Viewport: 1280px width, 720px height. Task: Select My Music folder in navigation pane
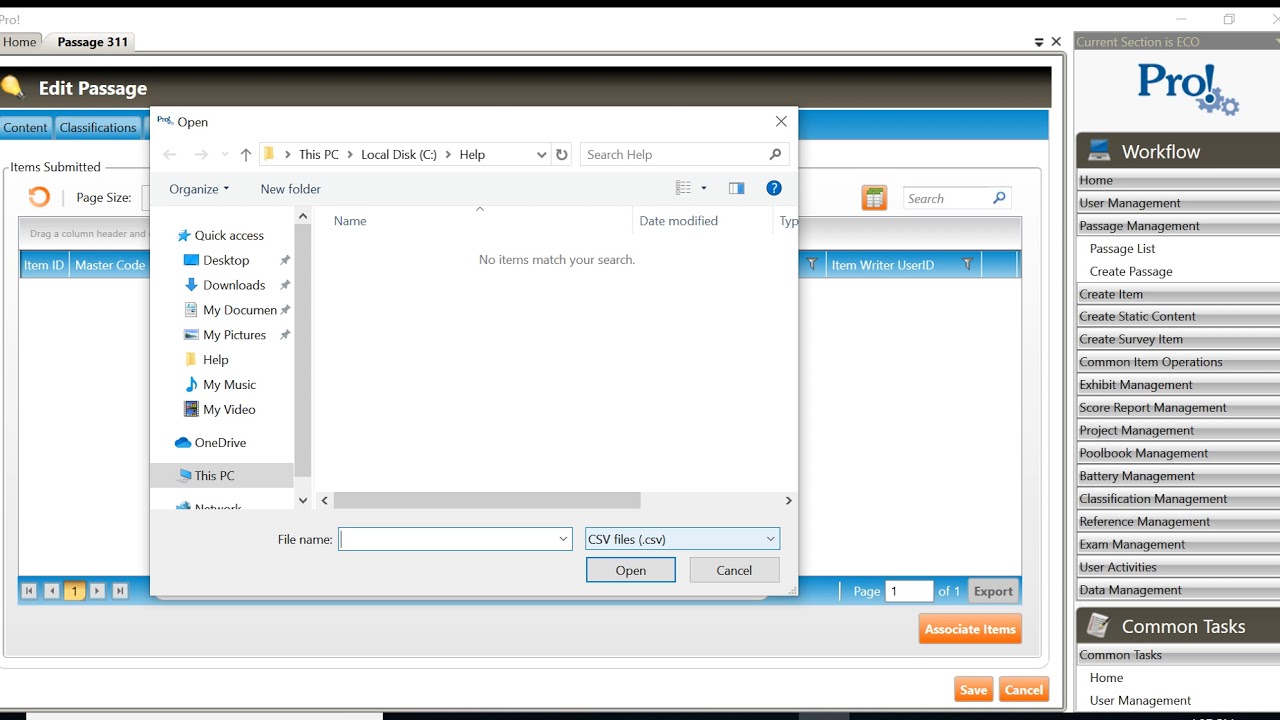tap(229, 384)
